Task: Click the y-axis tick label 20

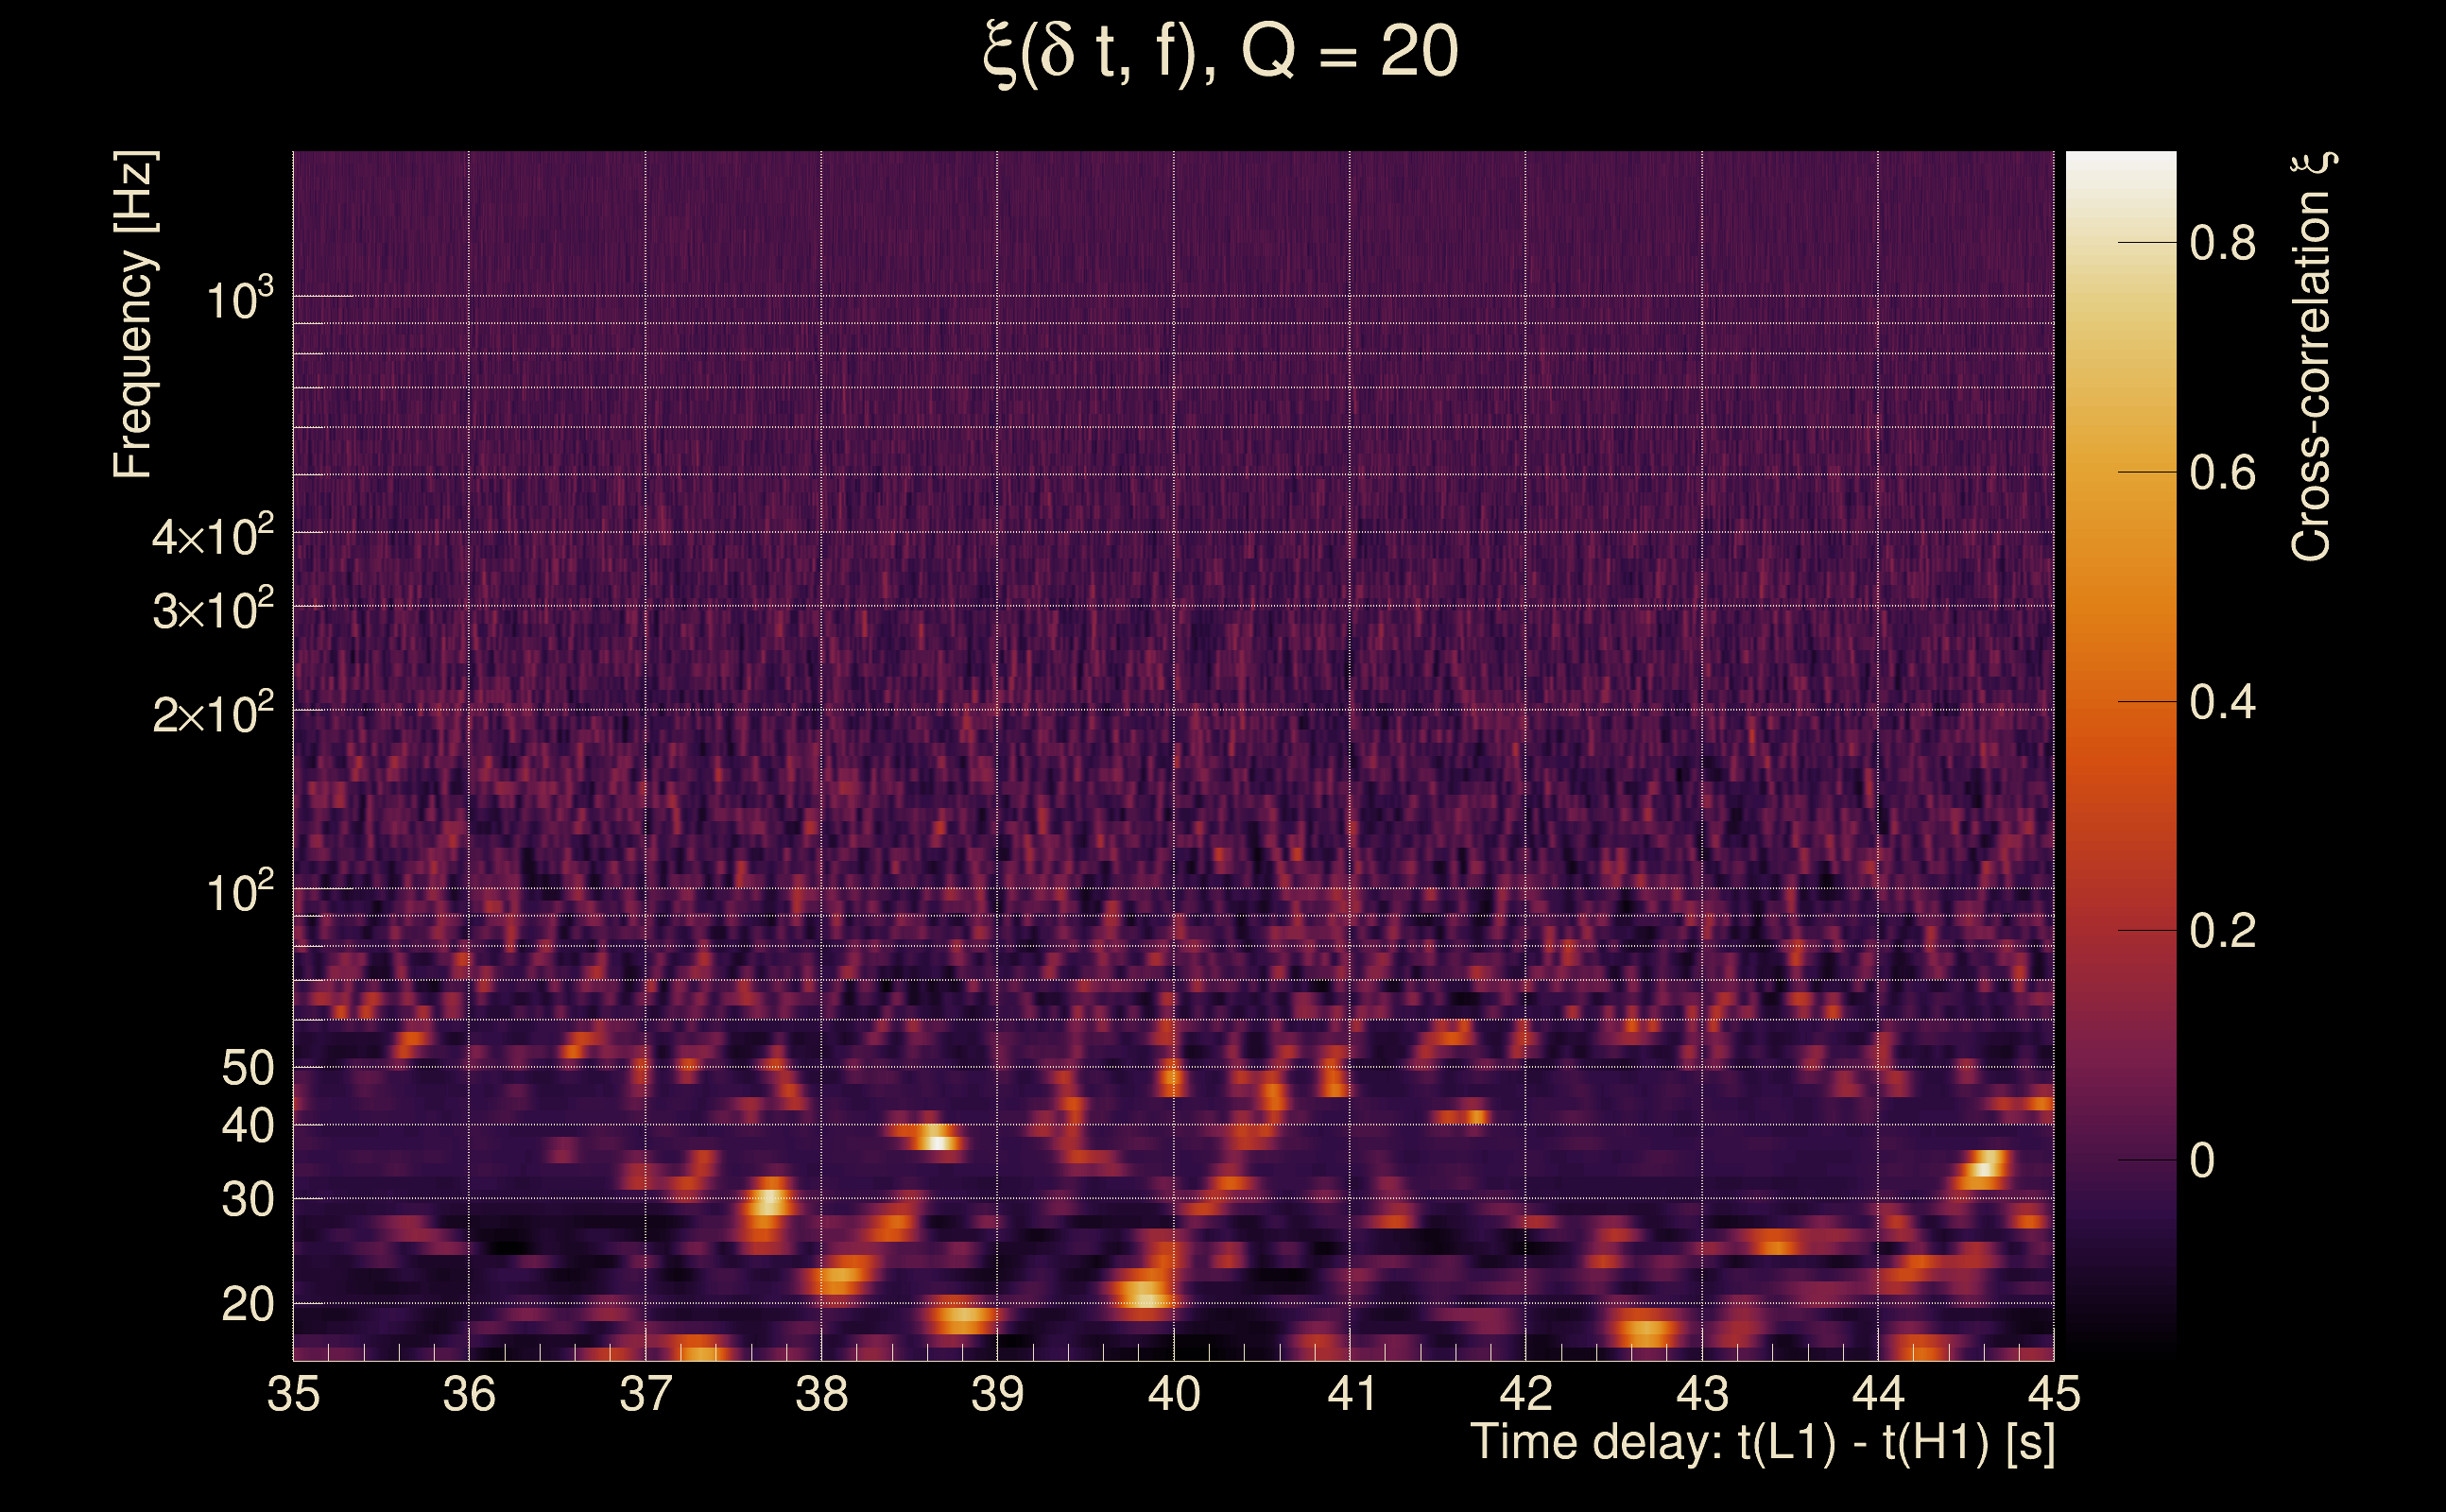Action: (247, 1304)
